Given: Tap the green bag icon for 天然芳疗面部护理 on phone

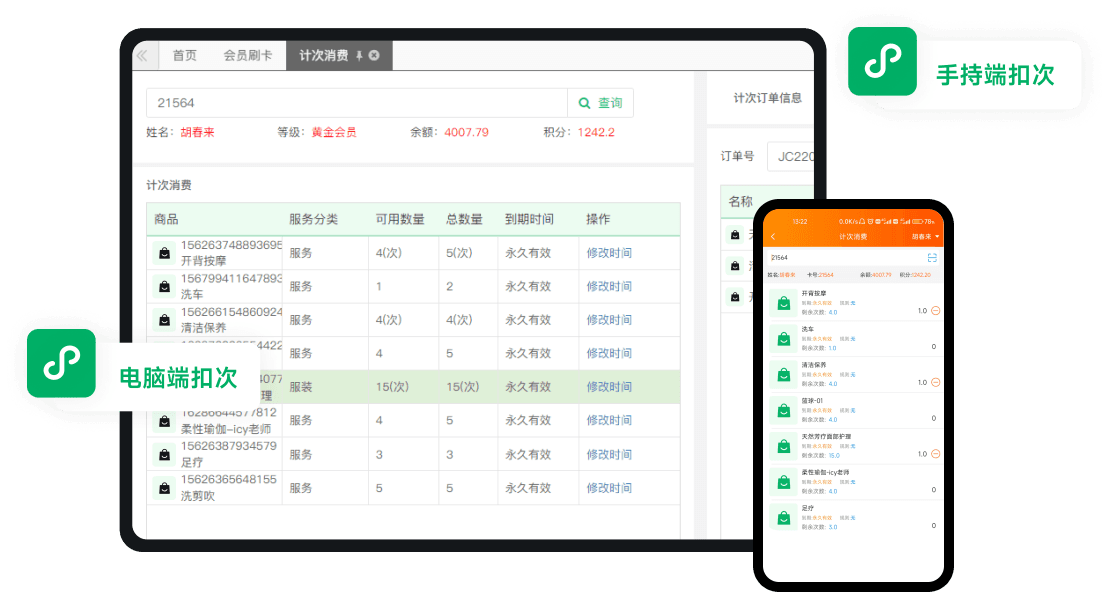Looking at the screenshot, I should [784, 446].
